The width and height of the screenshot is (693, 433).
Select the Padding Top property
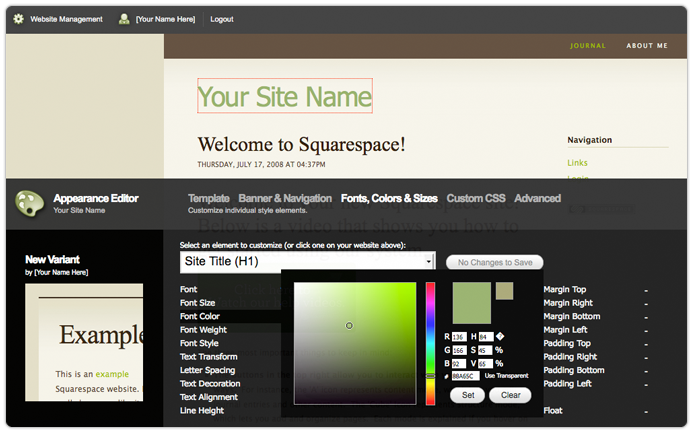(x=567, y=343)
